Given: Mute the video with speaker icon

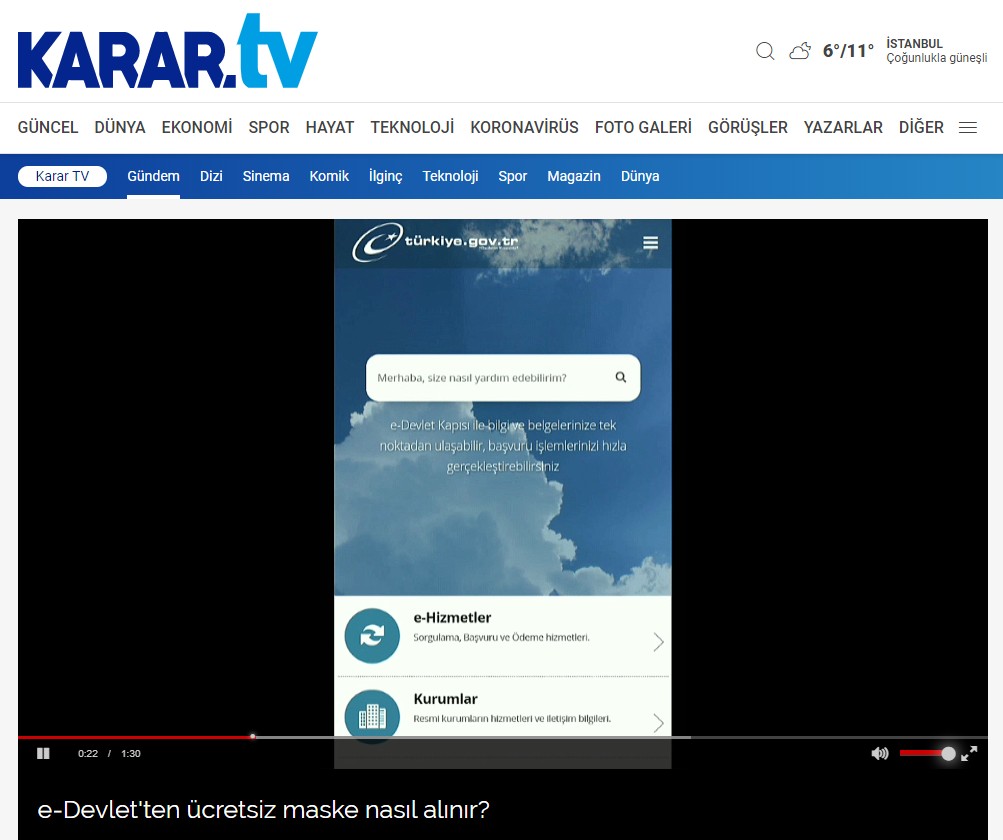Looking at the screenshot, I should [x=880, y=753].
